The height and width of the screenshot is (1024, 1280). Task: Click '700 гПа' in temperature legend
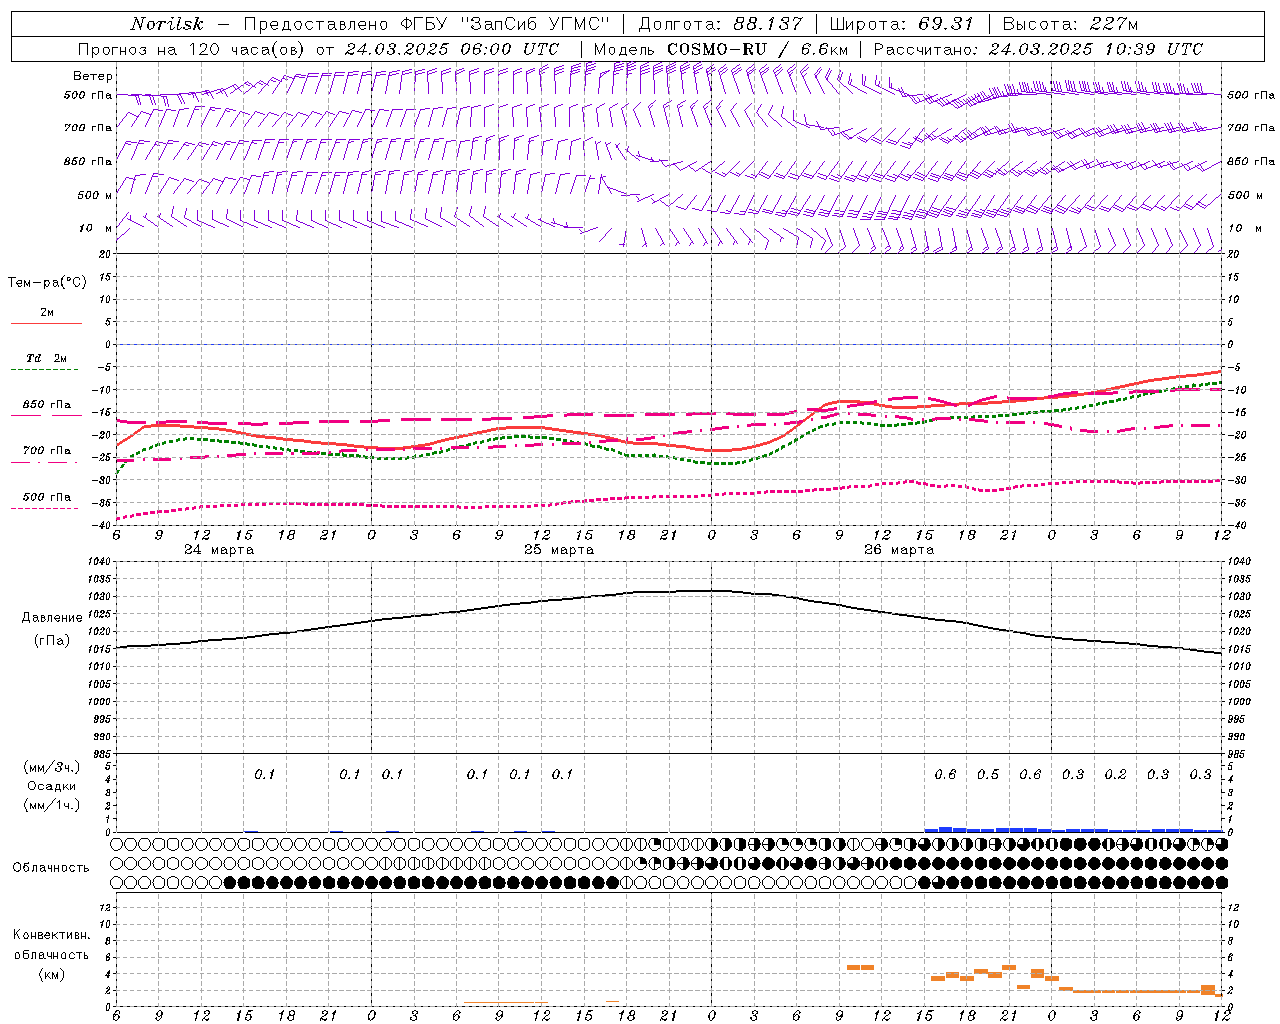click(x=47, y=451)
